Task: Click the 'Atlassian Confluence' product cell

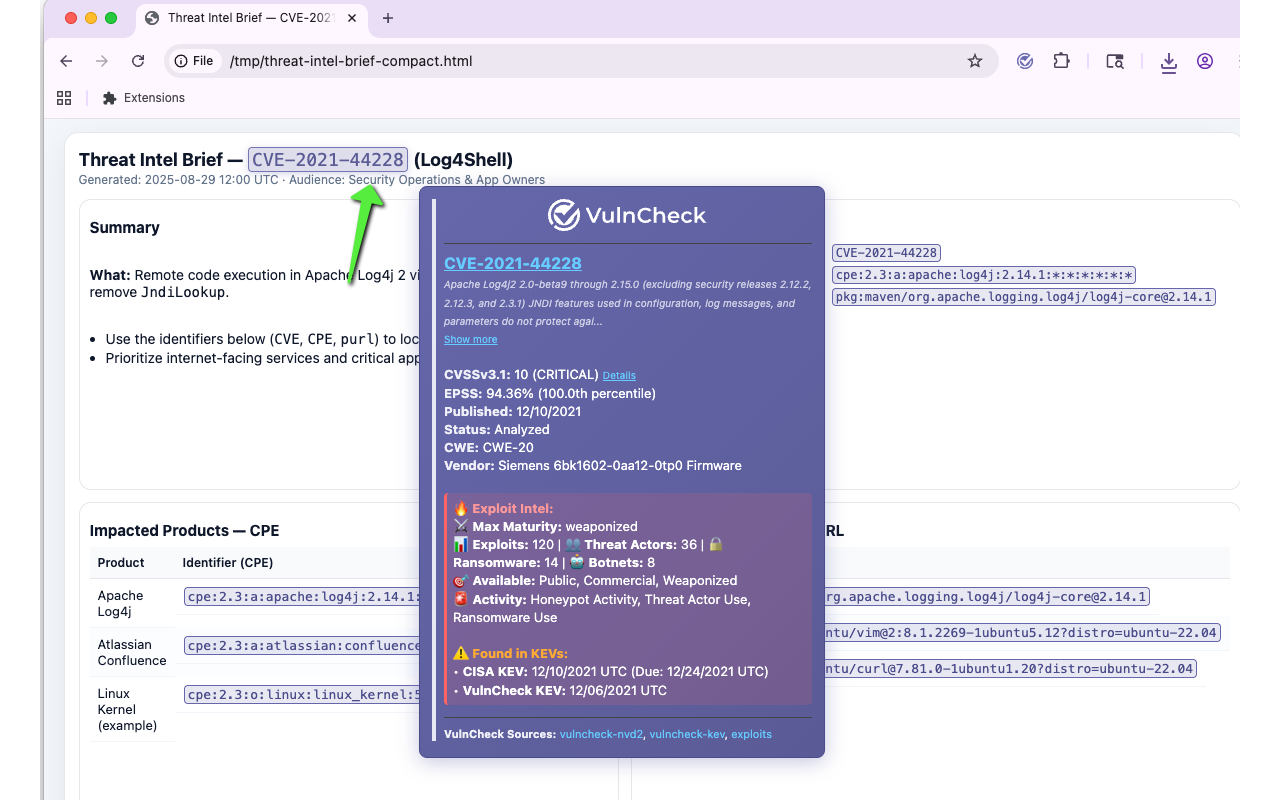Action: (x=132, y=652)
